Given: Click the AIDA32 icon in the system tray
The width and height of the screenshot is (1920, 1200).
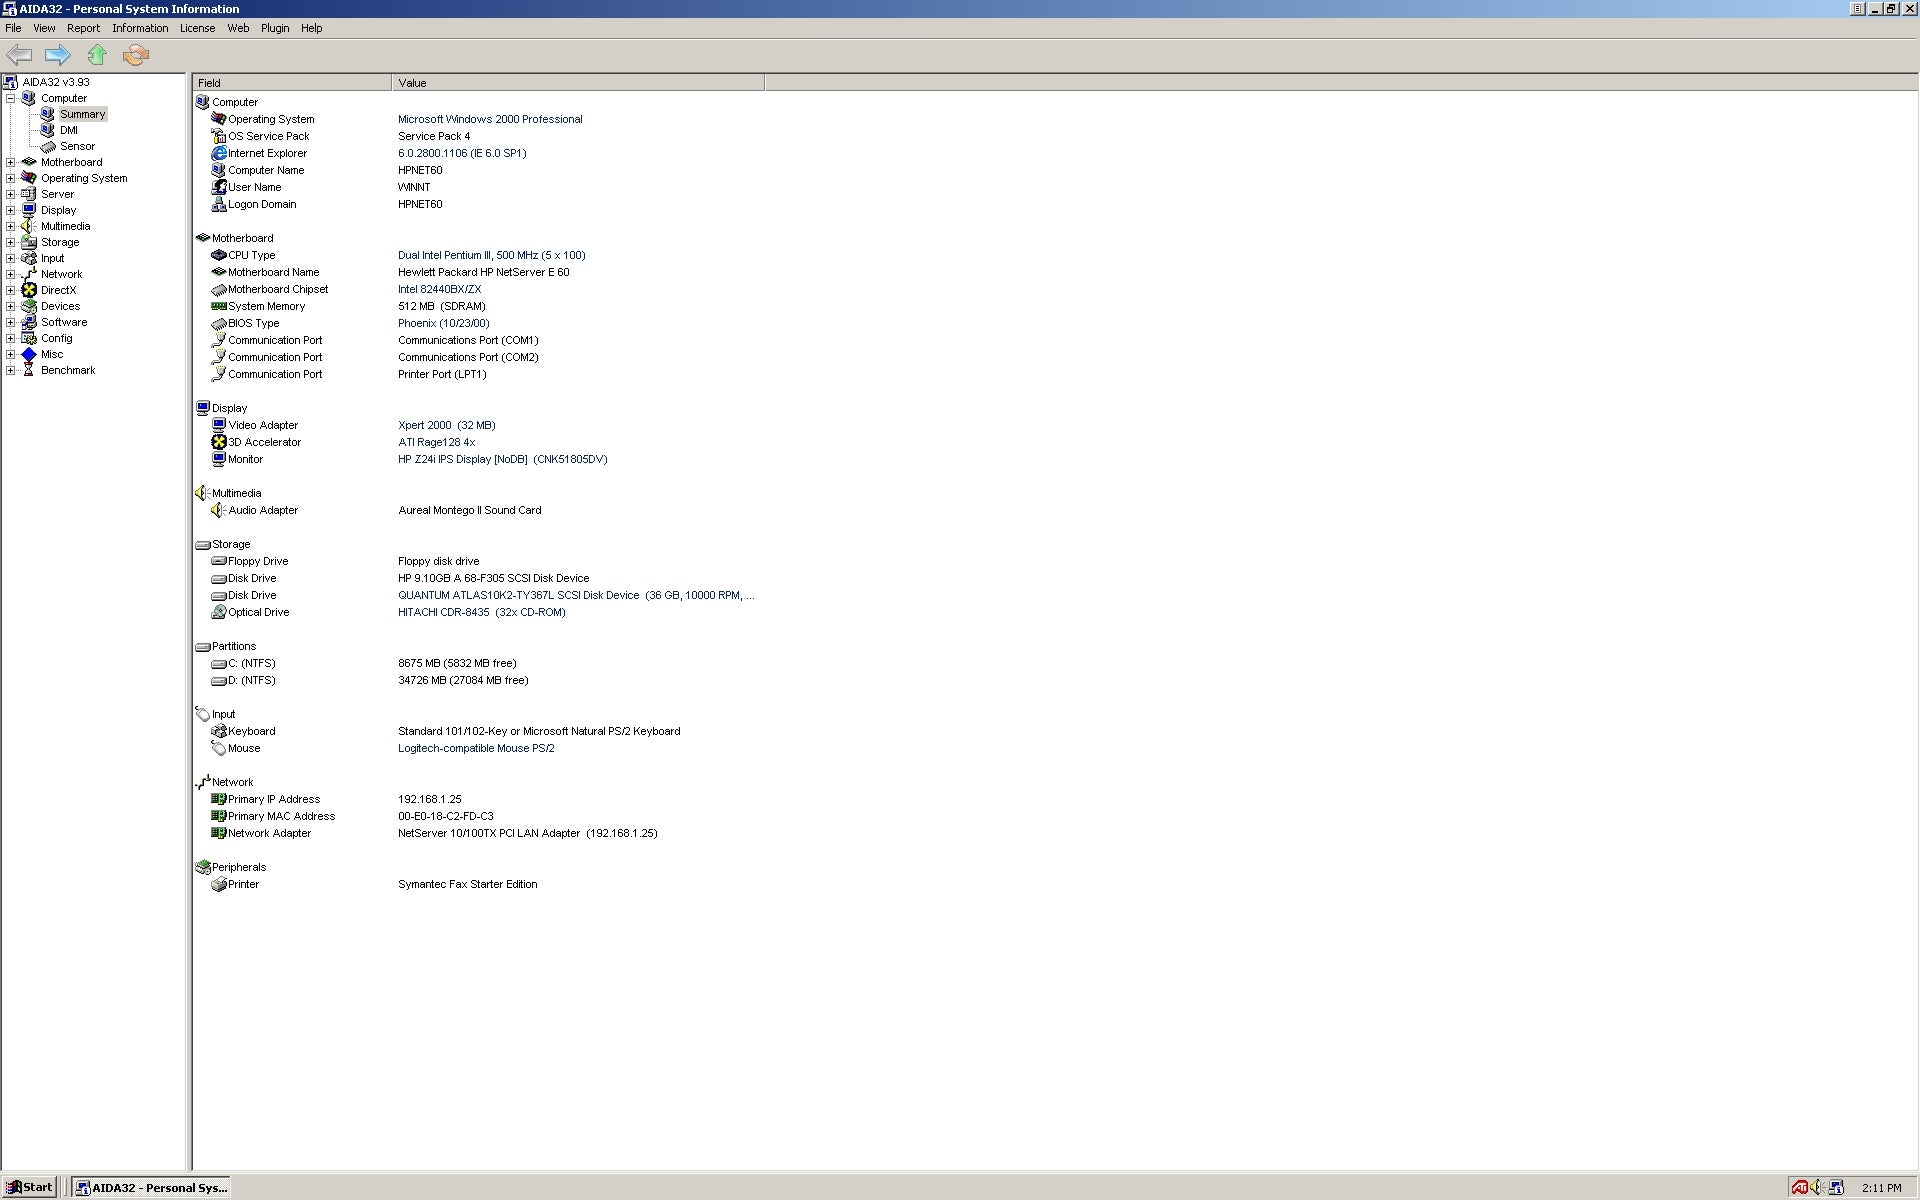Looking at the screenshot, I should 1836,1187.
